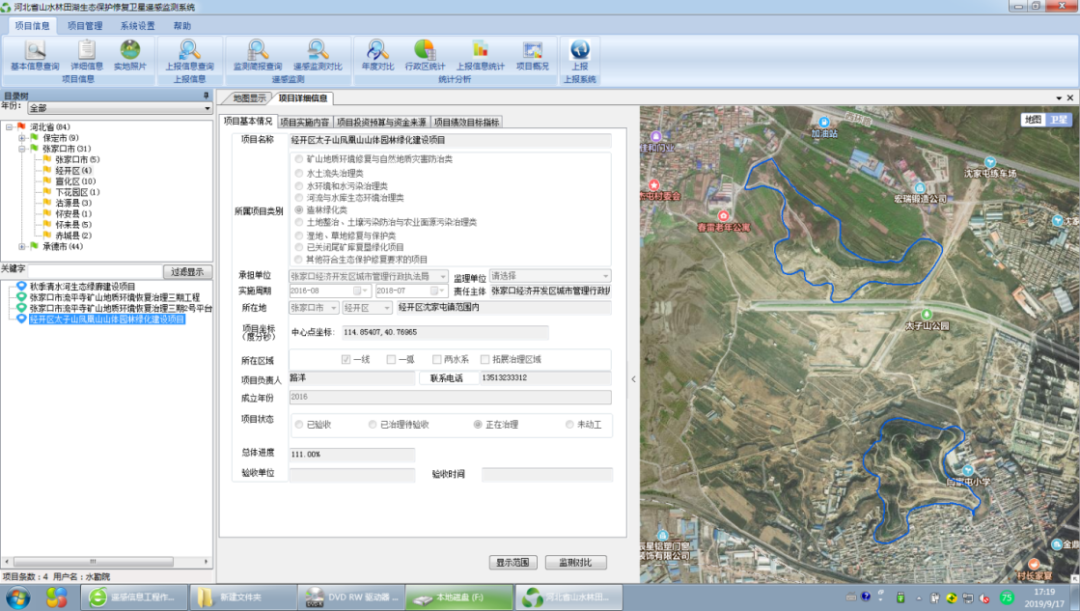1080x611 pixels.
Task: Open the 实地照片 ribbon tool
Action: click(x=130, y=55)
